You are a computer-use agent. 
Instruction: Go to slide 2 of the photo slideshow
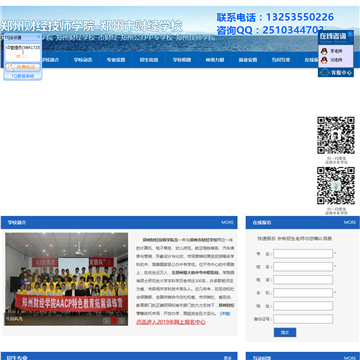[x=114, y=321]
